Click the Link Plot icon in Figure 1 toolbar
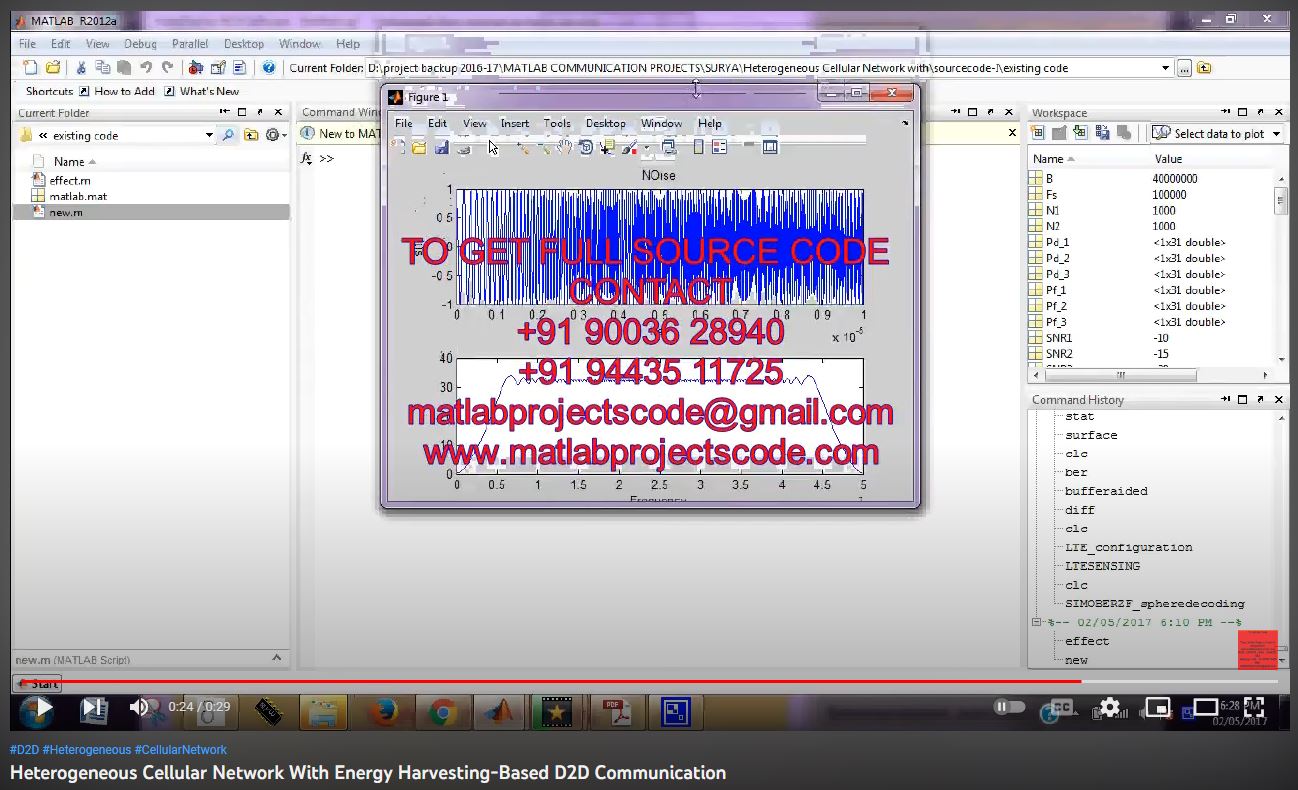1298x790 pixels. (x=669, y=147)
